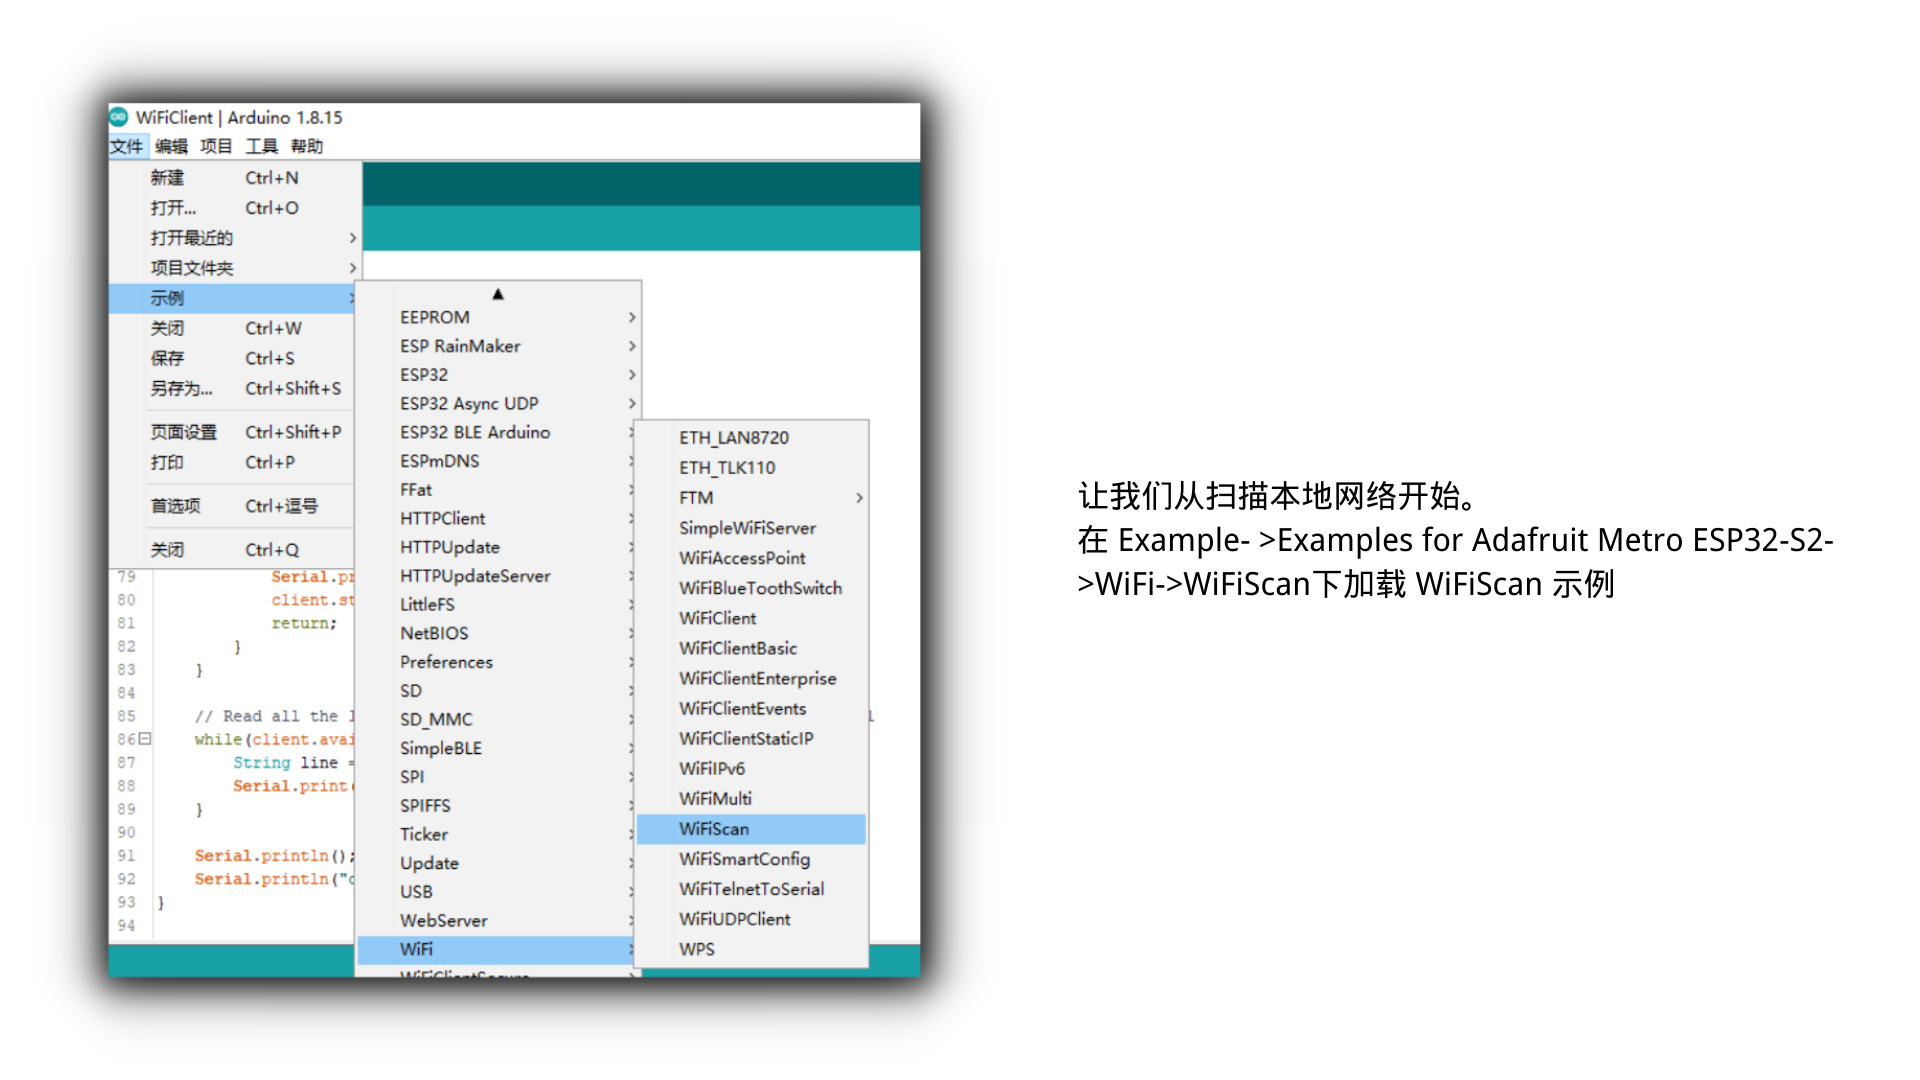Expand ESP32 Async UDP examples

(498, 404)
